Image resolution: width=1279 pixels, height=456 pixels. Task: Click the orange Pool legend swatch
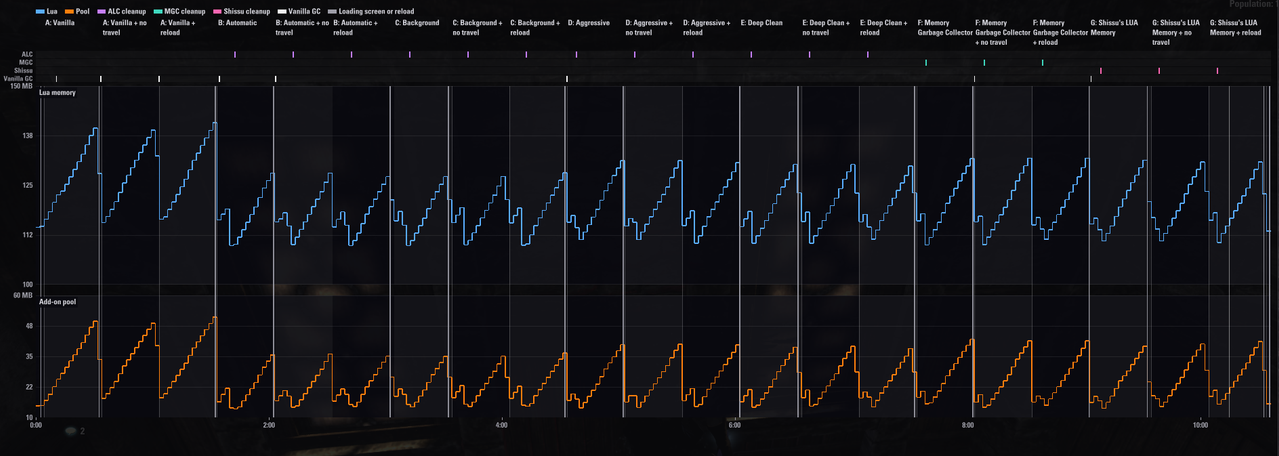click(x=71, y=11)
